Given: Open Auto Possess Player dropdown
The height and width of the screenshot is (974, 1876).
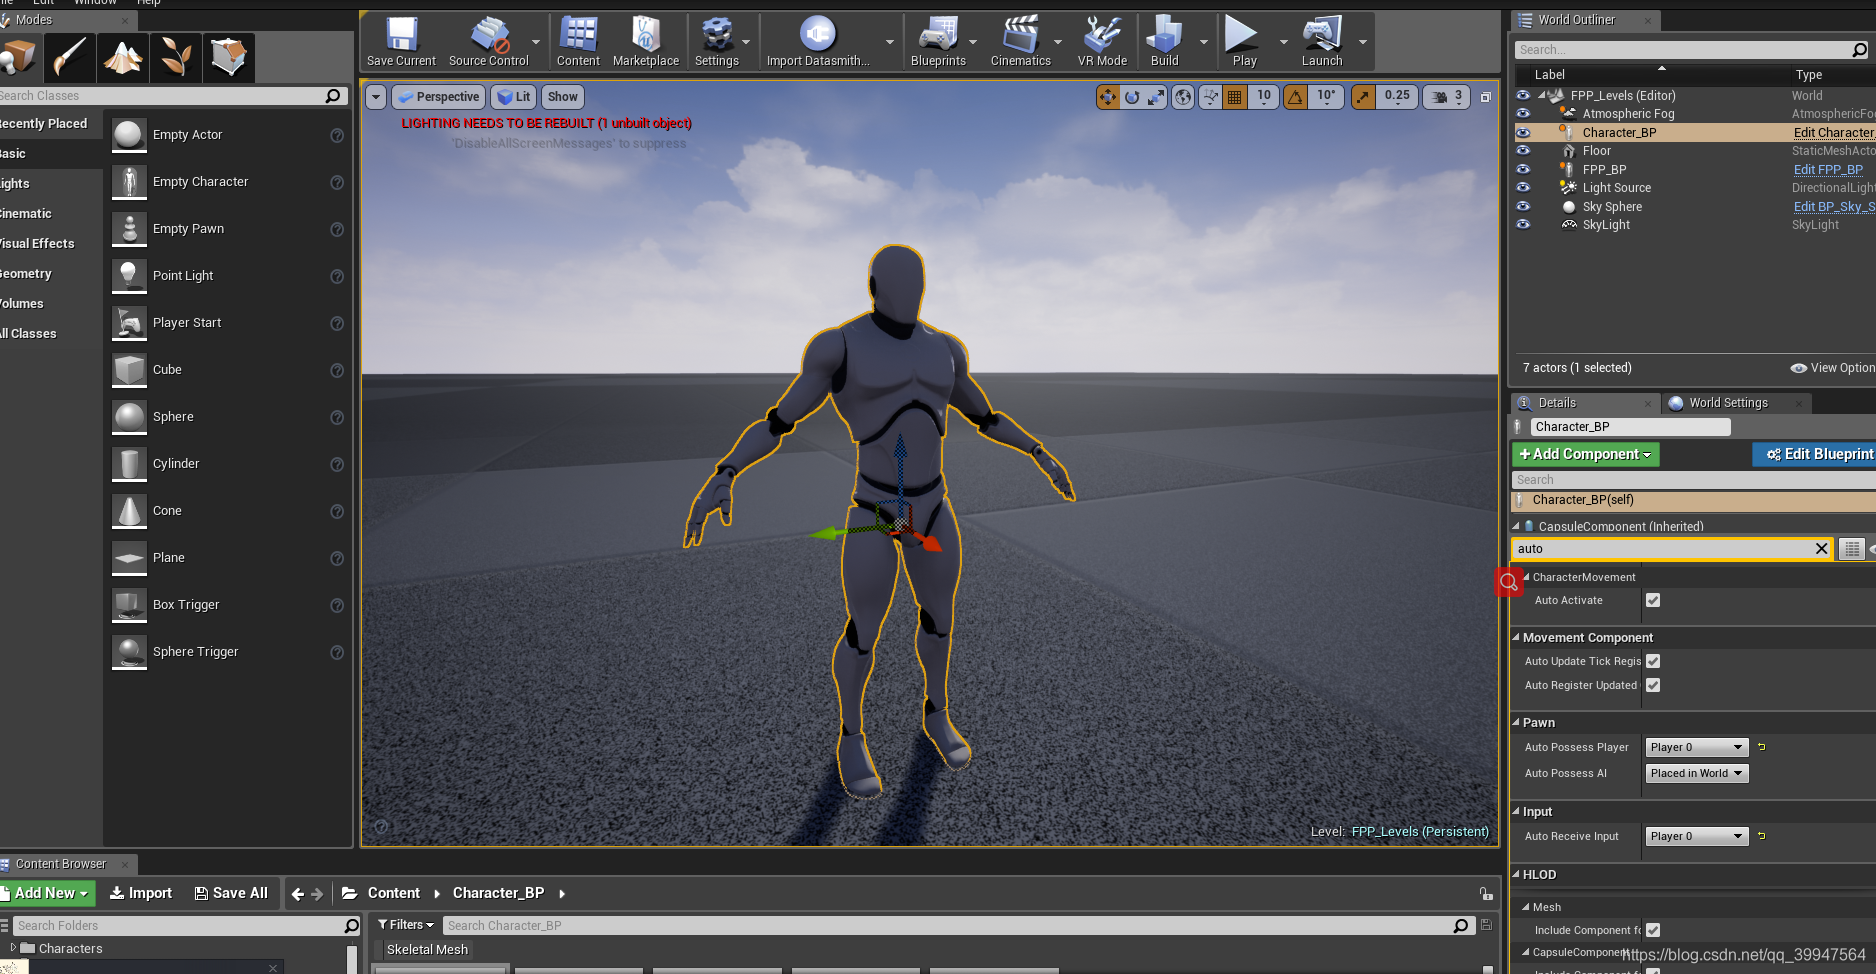Looking at the screenshot, I should point(1697,747).
